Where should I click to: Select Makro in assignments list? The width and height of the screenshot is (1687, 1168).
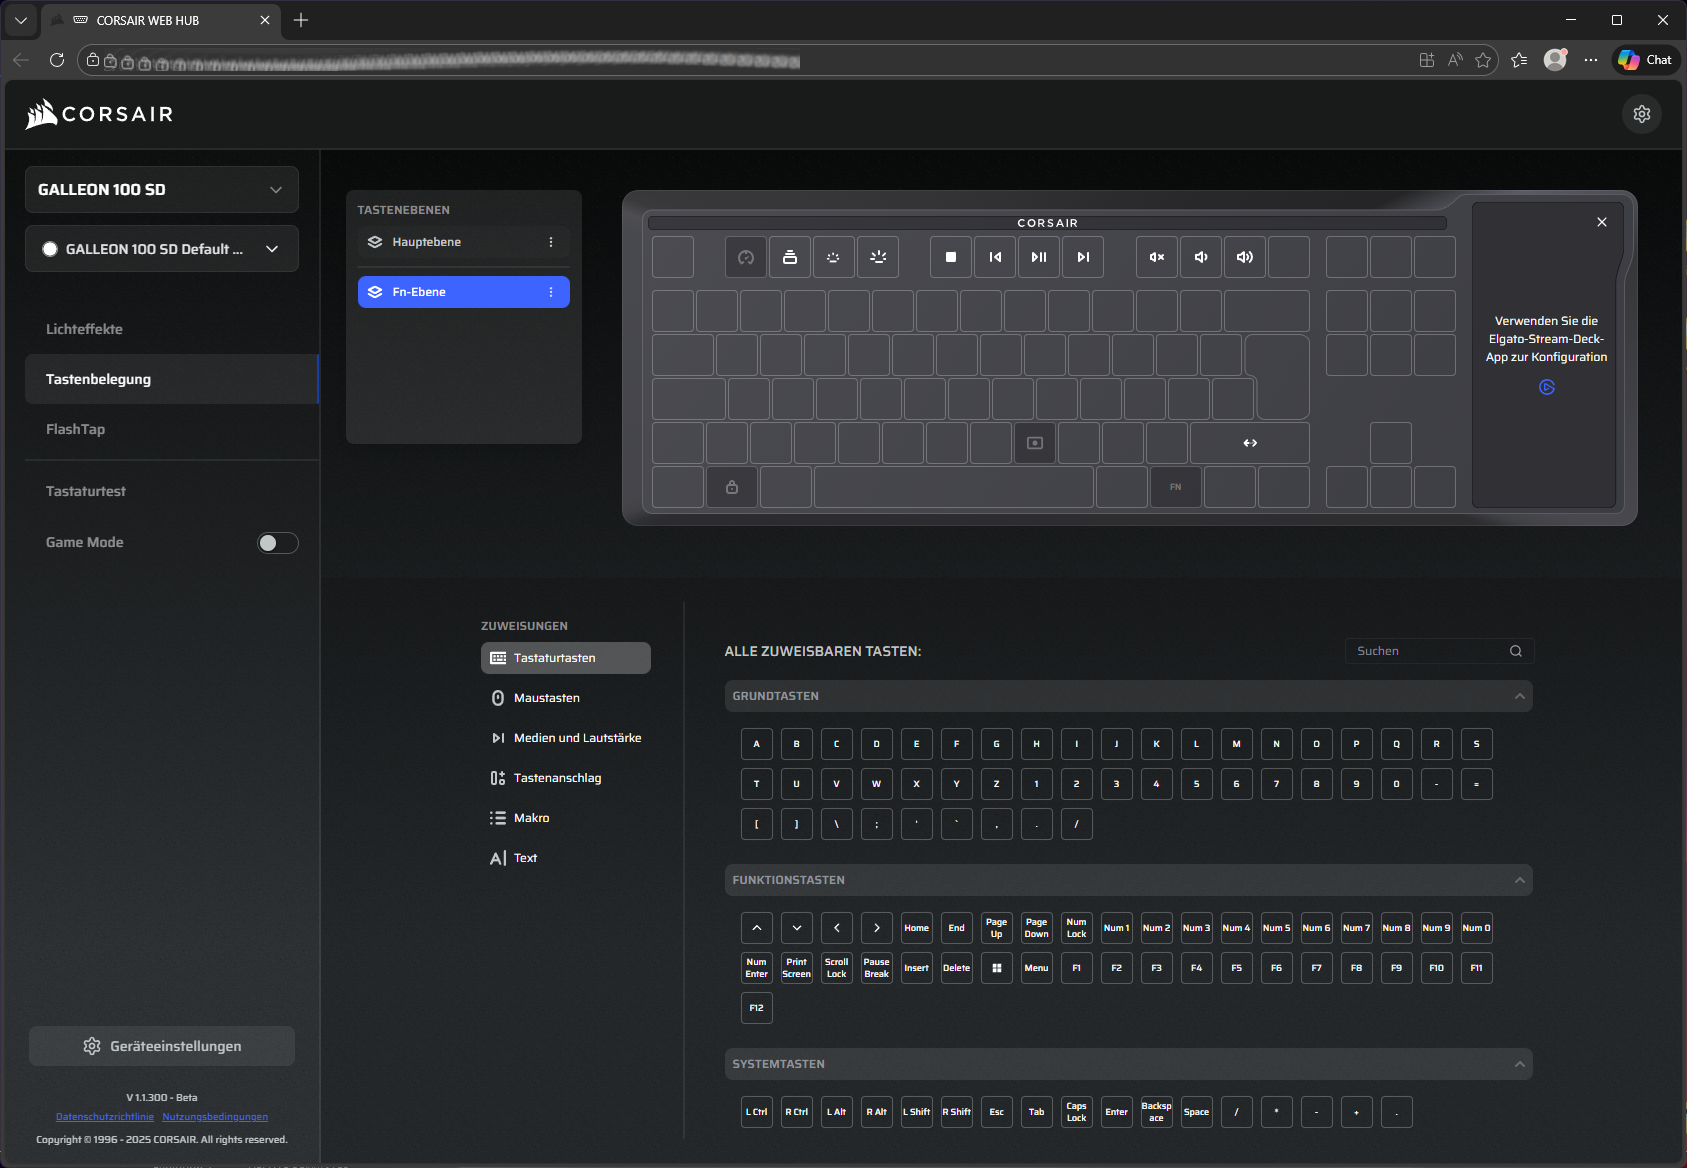tap(531, 818)
